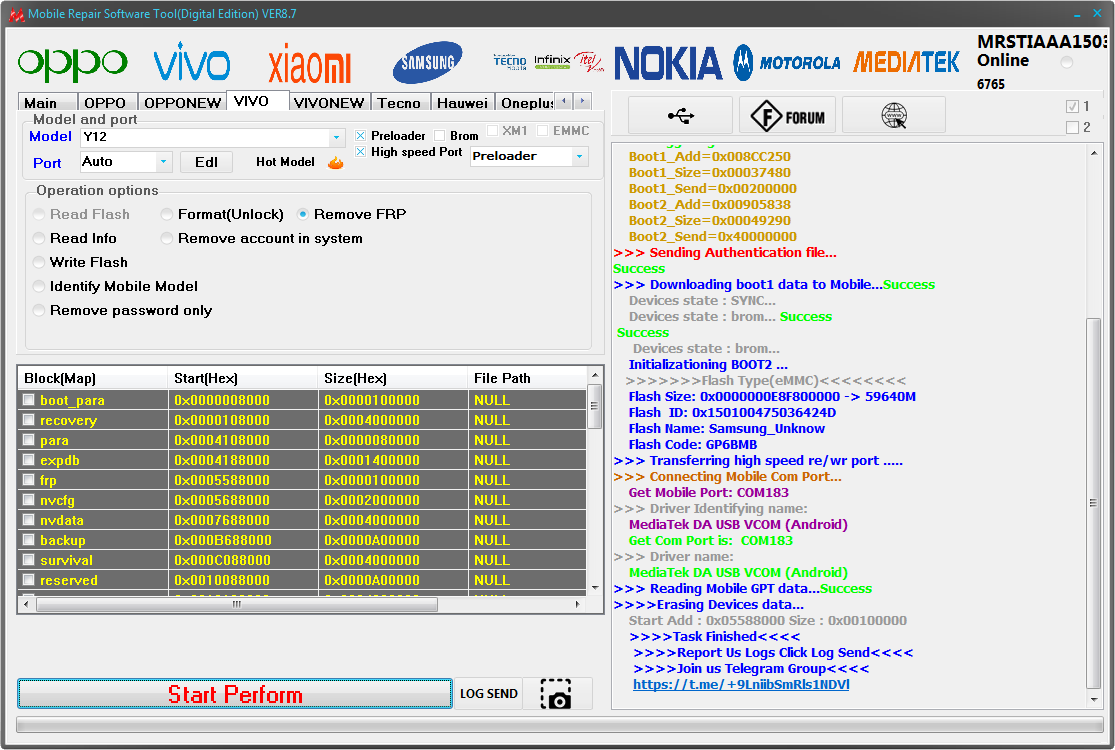
Task: Click the 'reserved' partition name
Action: [69, 580]
